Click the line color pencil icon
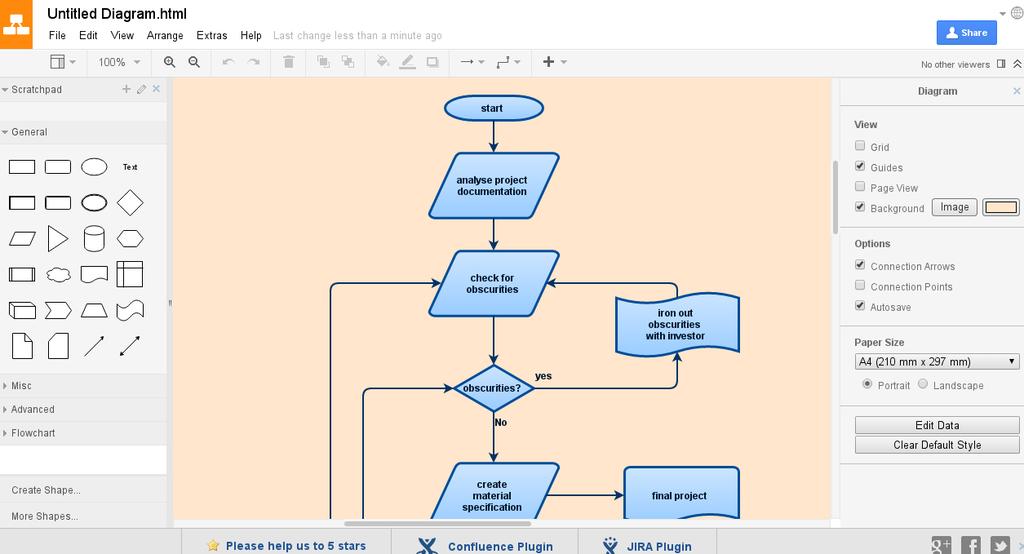The image size is (1024, 554). (x=408, y=62)
